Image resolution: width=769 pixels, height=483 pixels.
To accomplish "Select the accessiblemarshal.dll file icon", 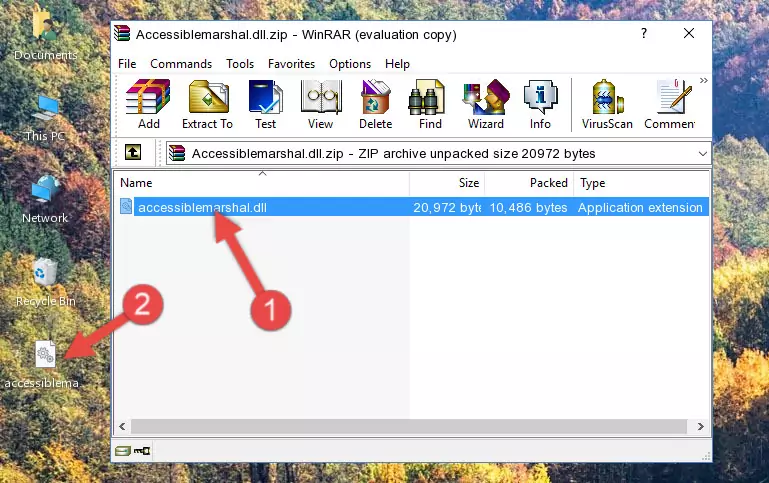I will [x=126, y=206].
